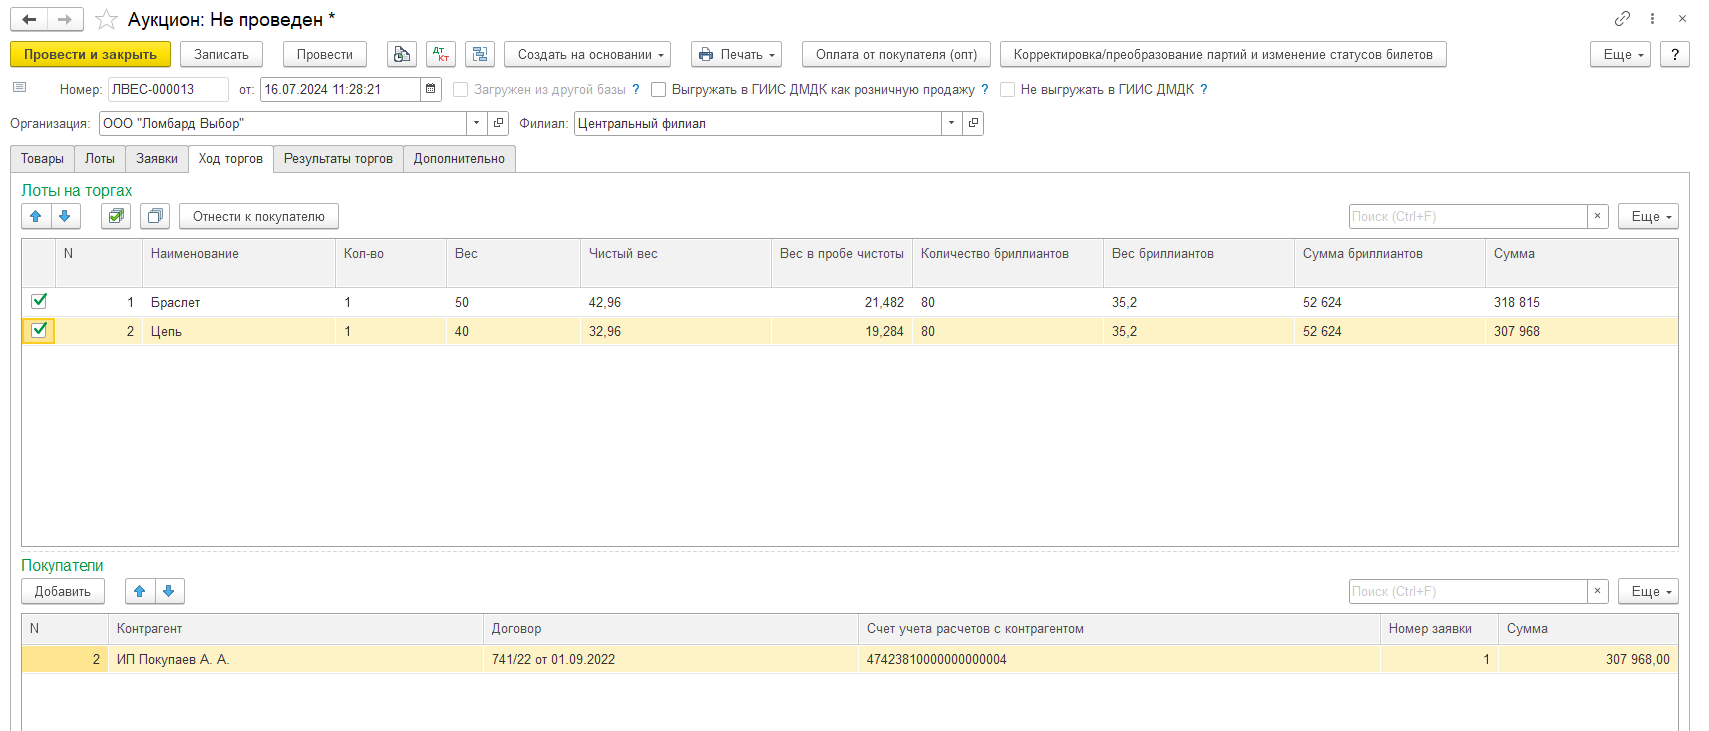
Task: Move lot down in Лоты на торгах
Action: (x=65, y=216)
